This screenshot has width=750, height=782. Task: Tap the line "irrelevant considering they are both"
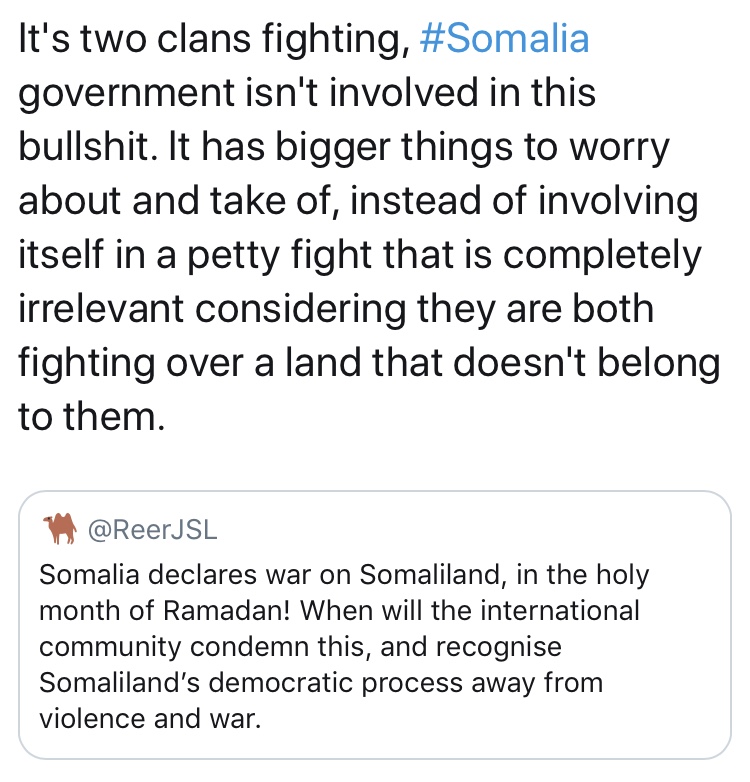point(336,309)
